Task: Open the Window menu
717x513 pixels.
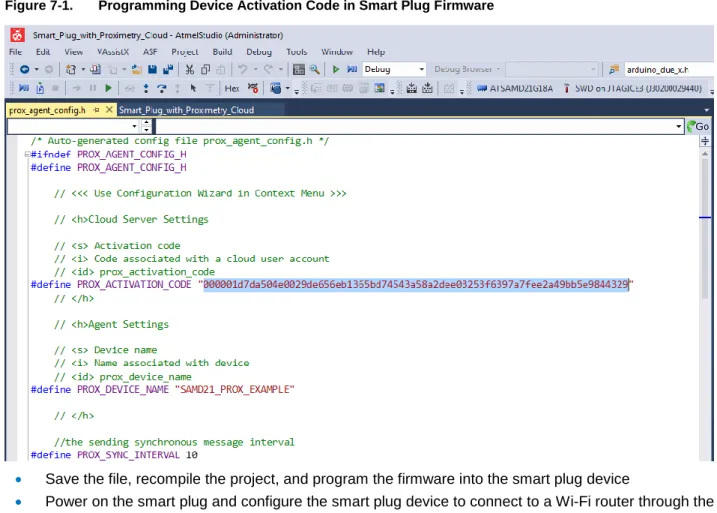Action: coord(337,52)
